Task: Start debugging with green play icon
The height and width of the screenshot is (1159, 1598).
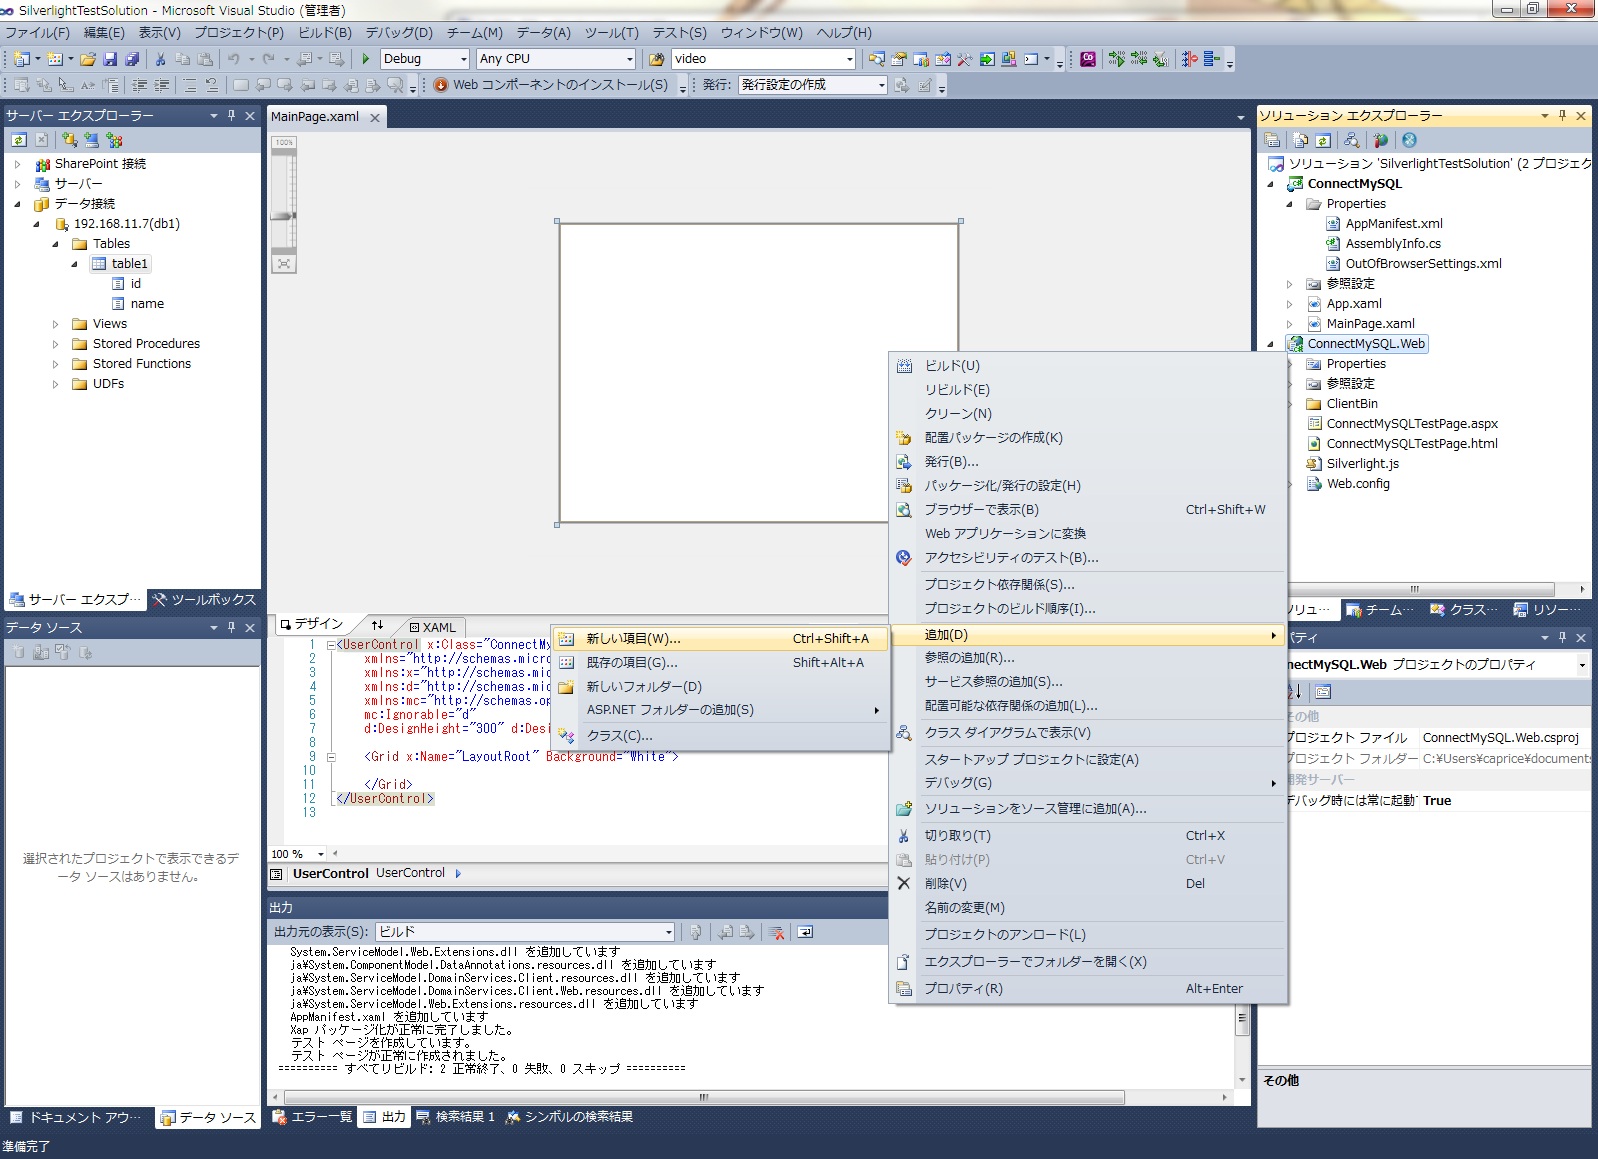Action: [x=366, y=59]
